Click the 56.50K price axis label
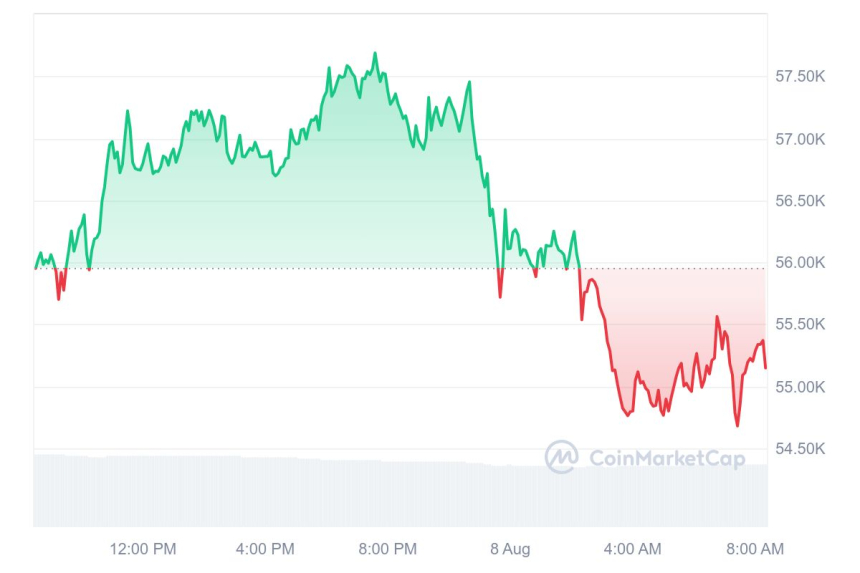860x573 pixels. pyautogui.click(x=800, y=201)
